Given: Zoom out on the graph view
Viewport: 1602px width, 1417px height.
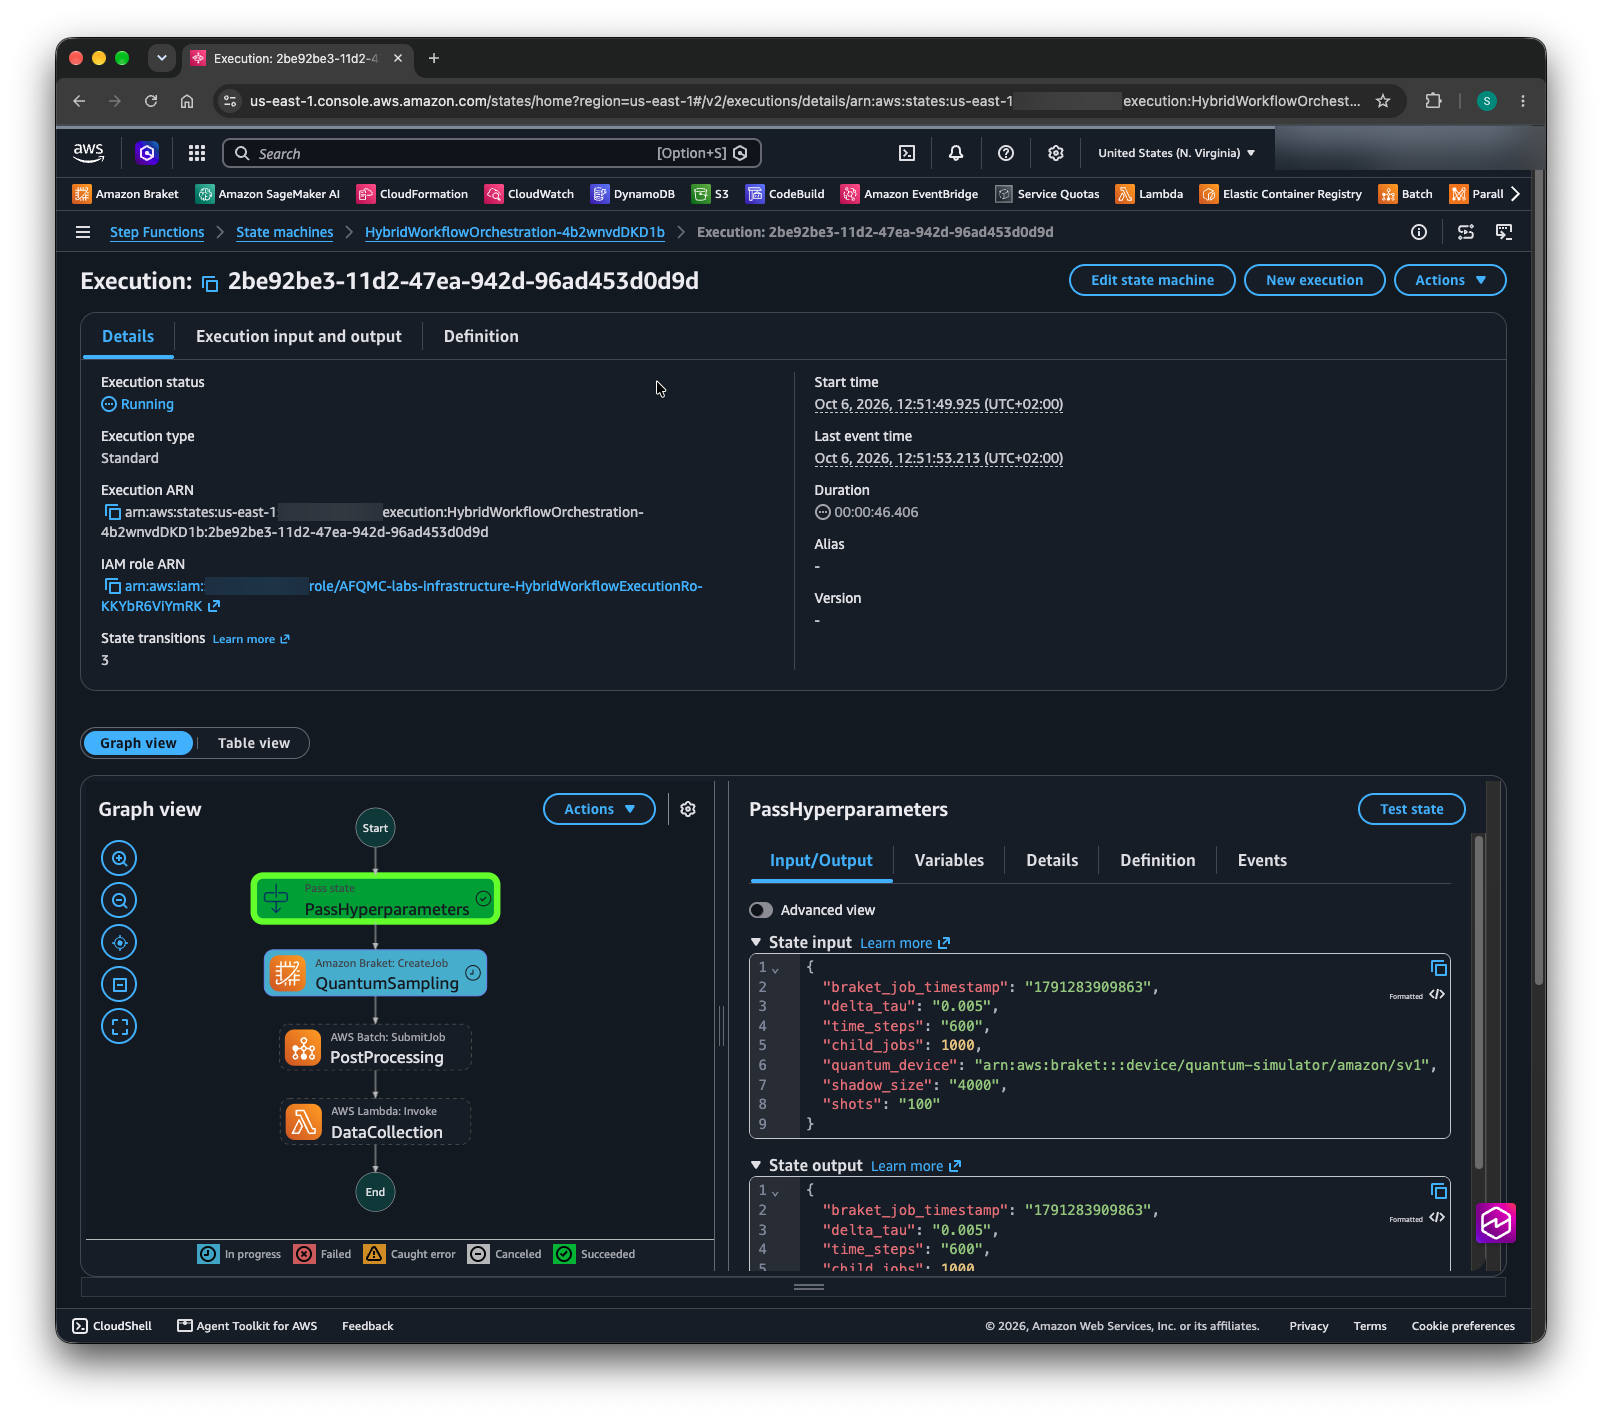Looking at the screenshot, I should (119, 900).
